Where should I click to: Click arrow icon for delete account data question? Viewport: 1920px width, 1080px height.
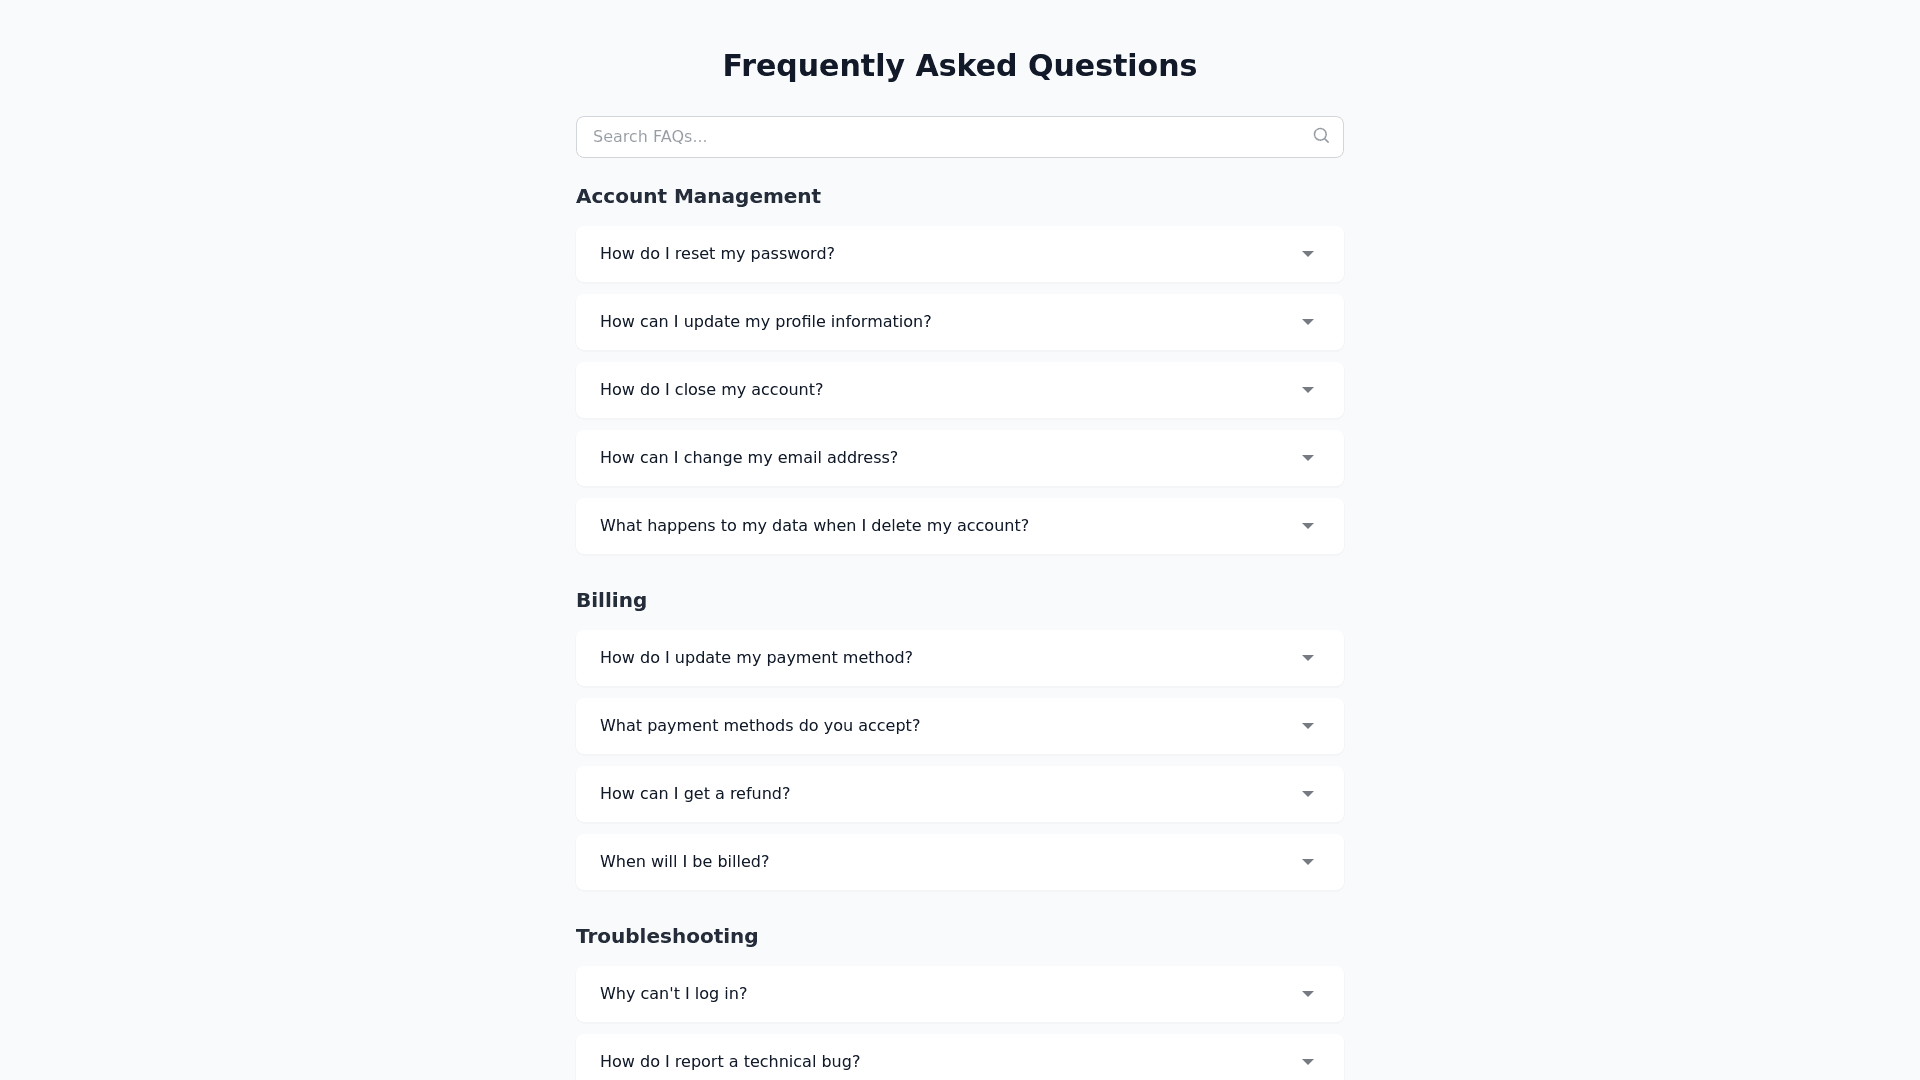click(x=1307, y=526)
